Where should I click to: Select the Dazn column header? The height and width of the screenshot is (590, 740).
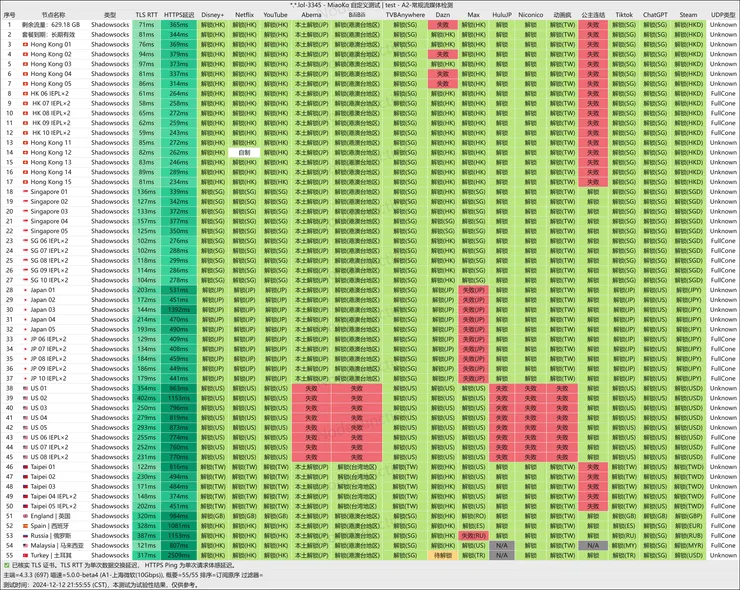coord(443,15)
